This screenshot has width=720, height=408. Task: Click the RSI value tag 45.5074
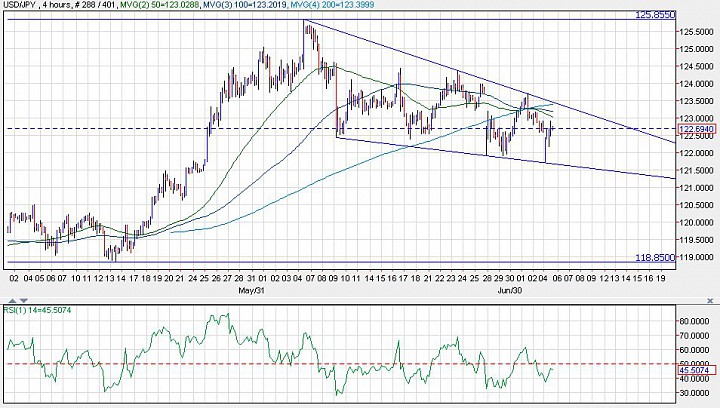click(696, 370)
